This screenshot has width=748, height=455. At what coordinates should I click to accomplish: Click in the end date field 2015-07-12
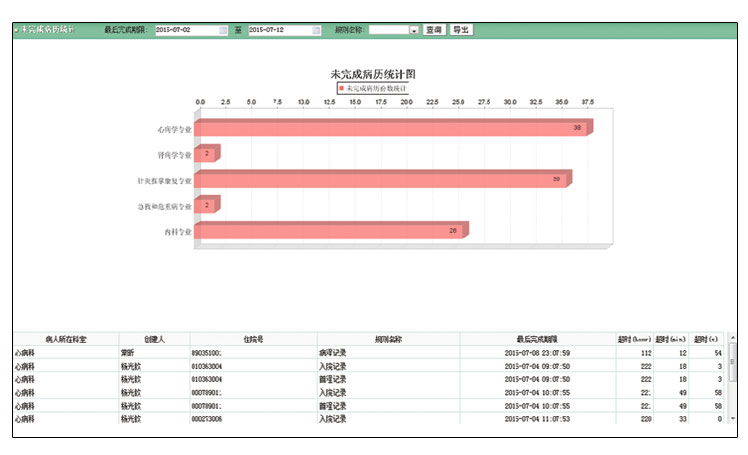tap(278, 30)
